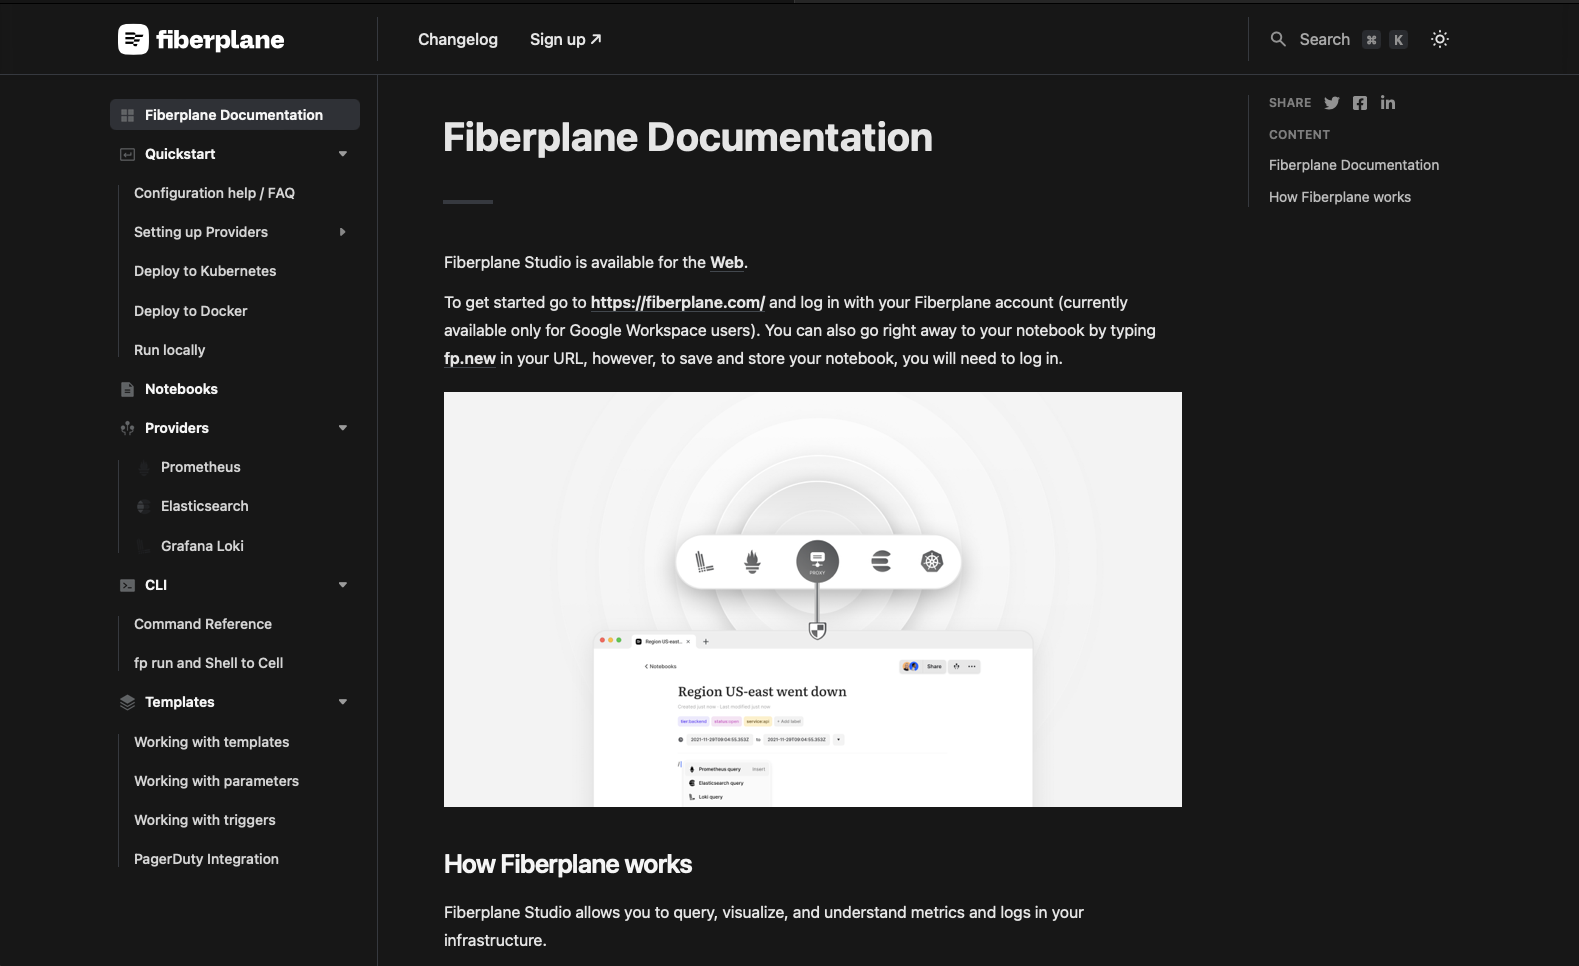The height and width of the screenshot is (966, 1579).
Task: Open Deploy to Docker page
Action: [x=190, y=311]
